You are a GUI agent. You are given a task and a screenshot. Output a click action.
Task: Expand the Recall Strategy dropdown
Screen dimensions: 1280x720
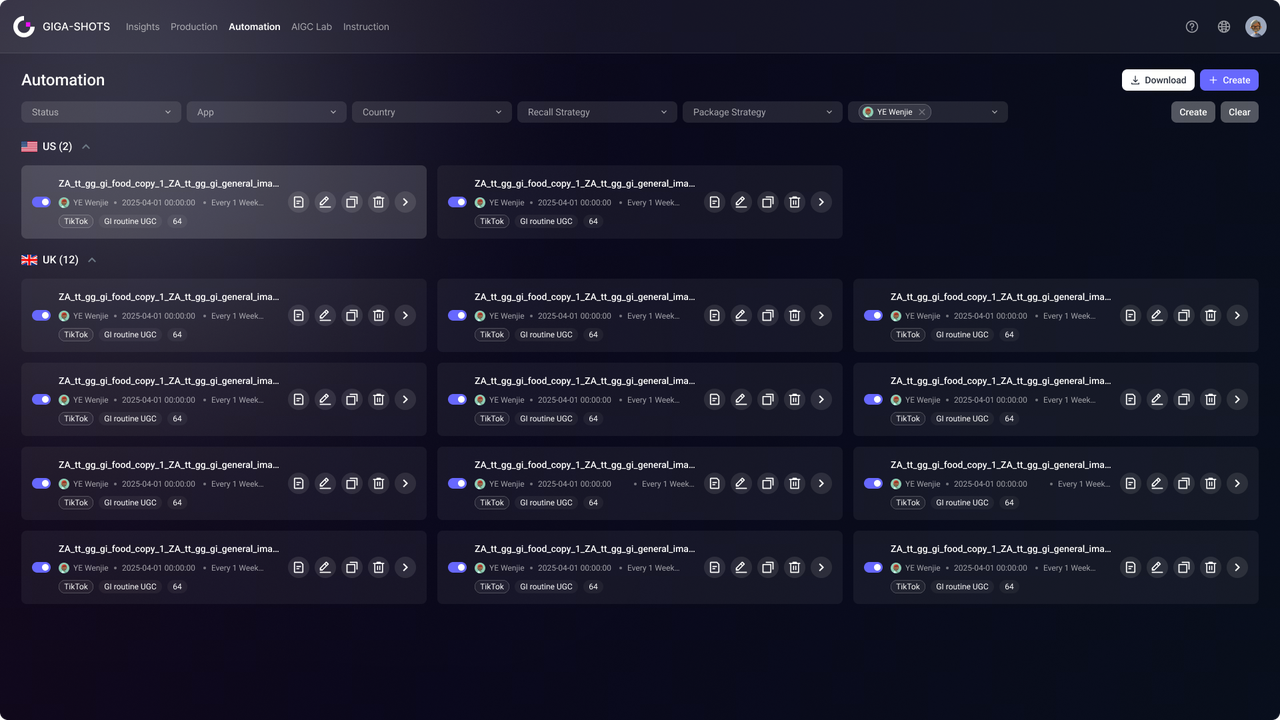click(597, 112)
